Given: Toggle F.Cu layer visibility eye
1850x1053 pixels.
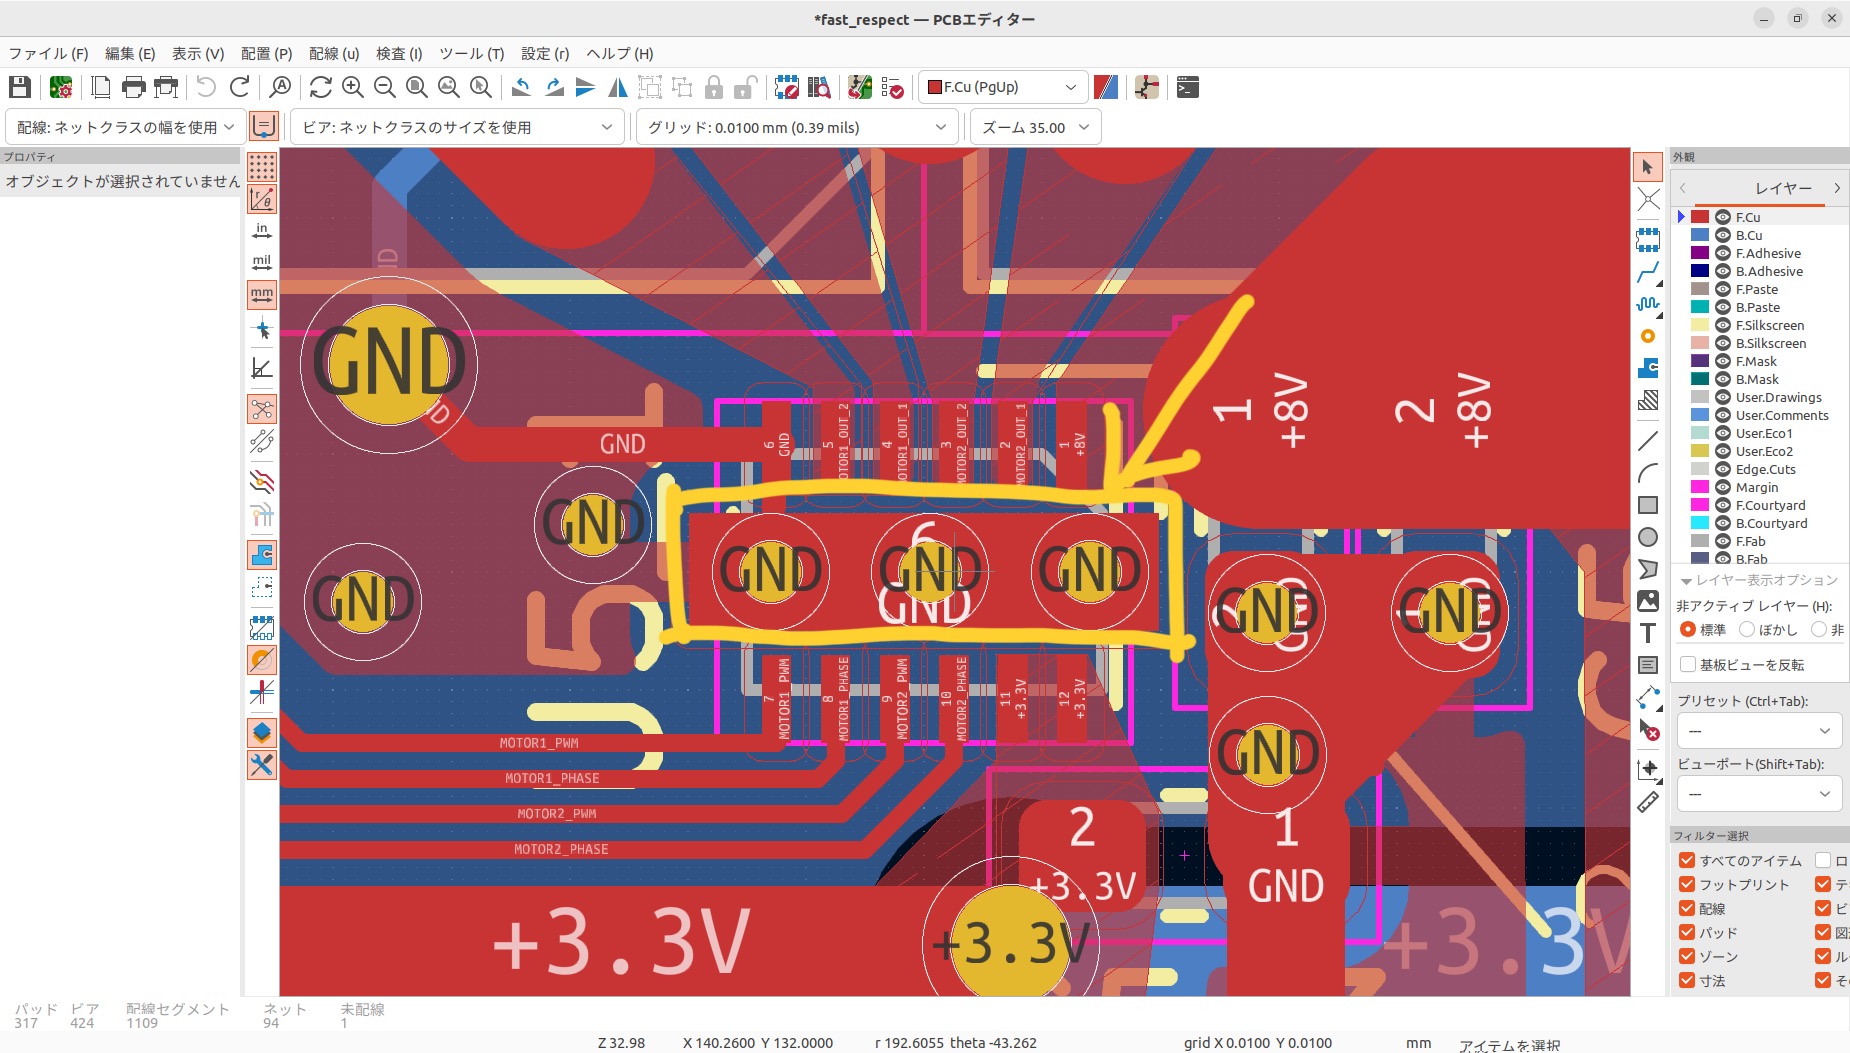Looking at the screenshot, I should click(x=1723, y=217).
